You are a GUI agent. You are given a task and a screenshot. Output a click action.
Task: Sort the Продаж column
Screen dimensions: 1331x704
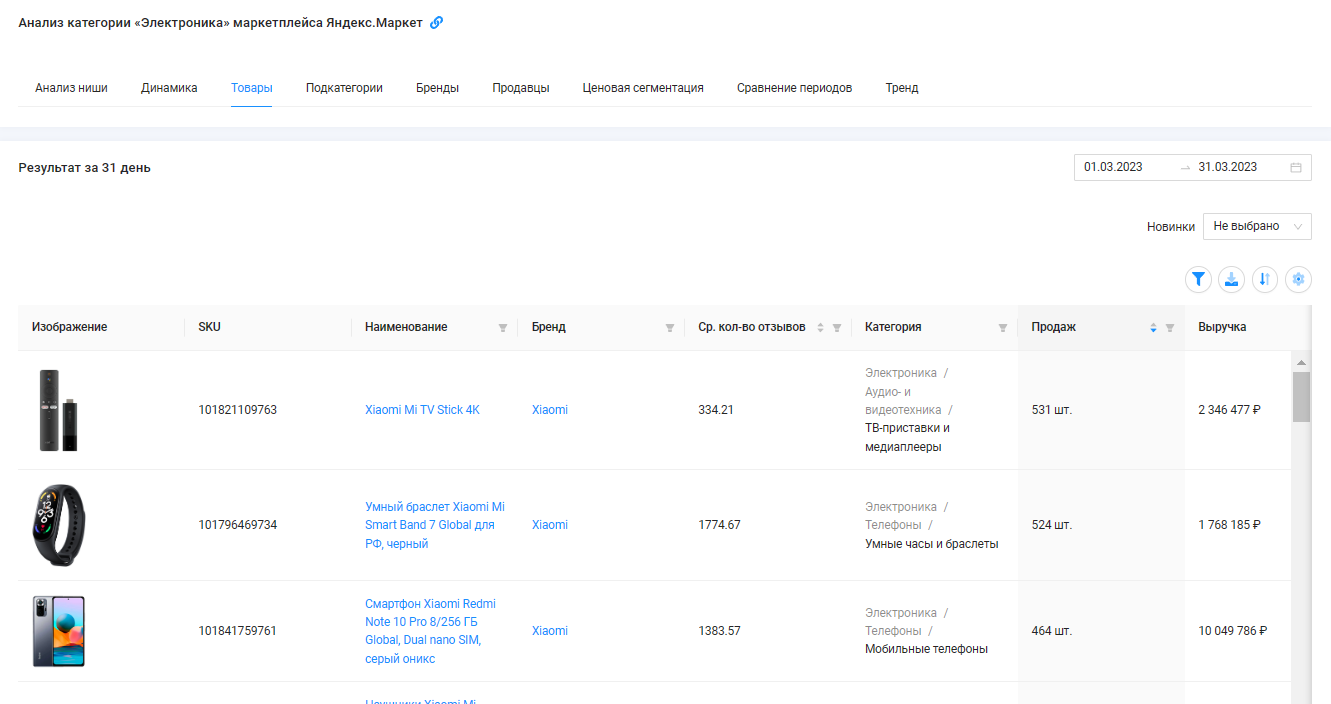(x=1153, y=328)
